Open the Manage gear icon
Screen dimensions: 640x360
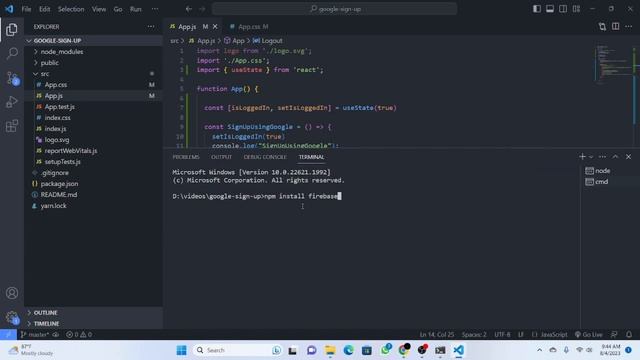tap(12, 317)
